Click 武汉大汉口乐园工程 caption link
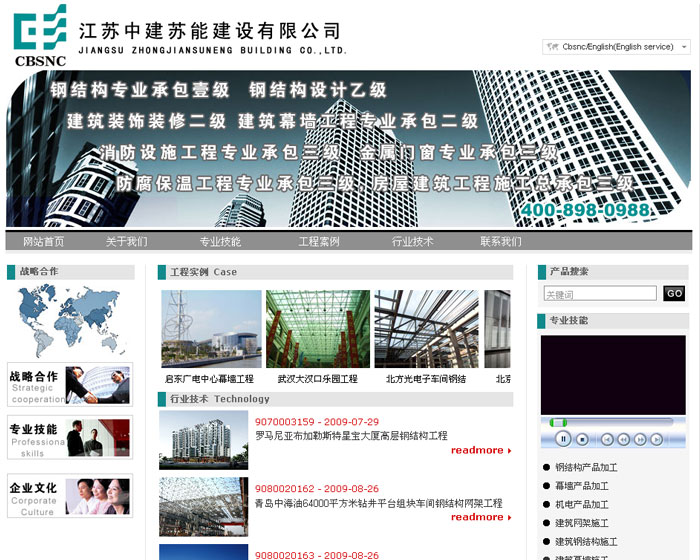 [x=317, y=379]
